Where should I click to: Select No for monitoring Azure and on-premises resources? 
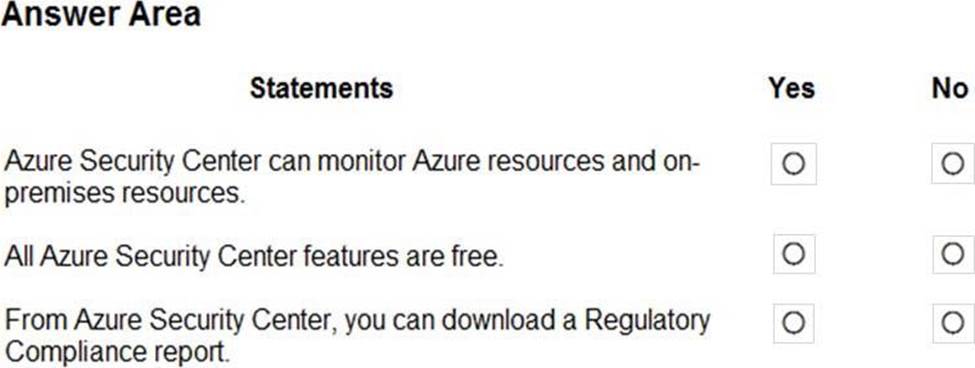coord(953,164)
